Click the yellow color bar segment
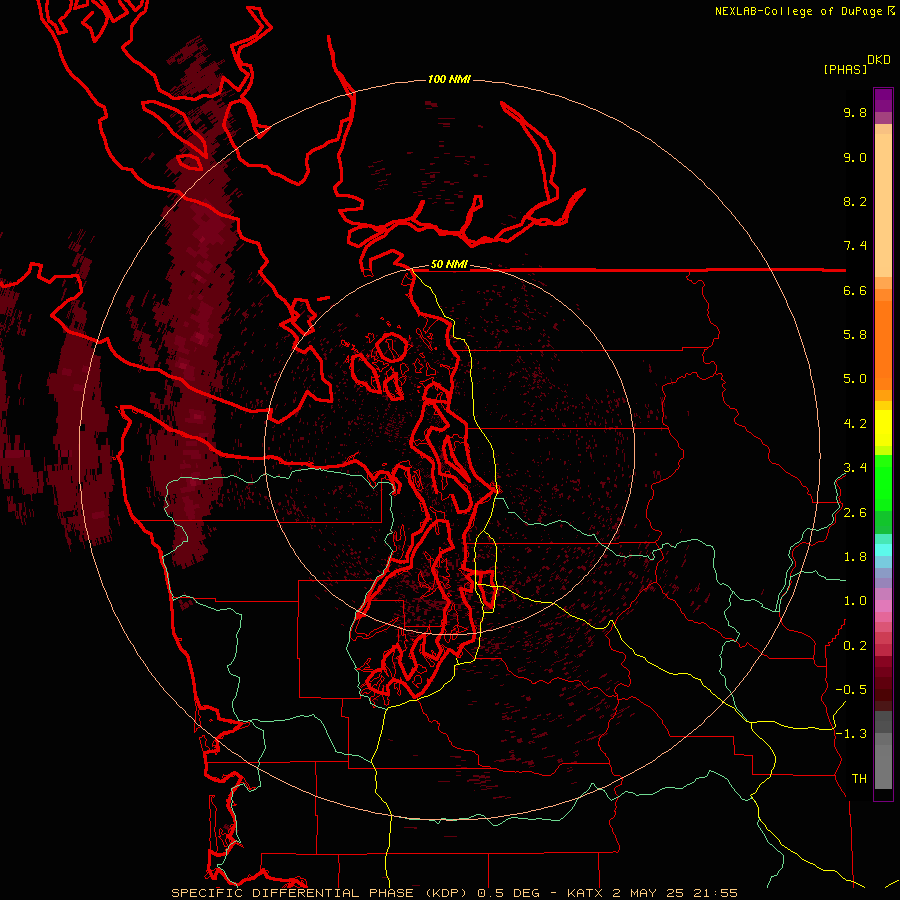The height and width of the screenshot is (900, 900). pos(883,428)
